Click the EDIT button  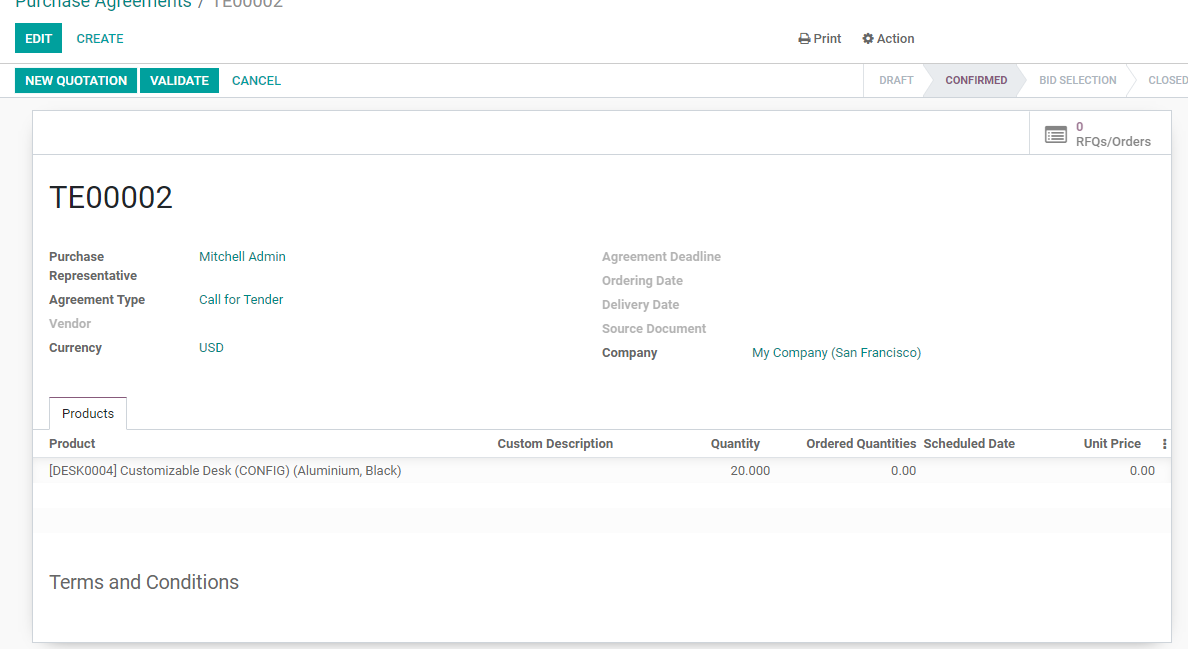[x=38, y=39]
